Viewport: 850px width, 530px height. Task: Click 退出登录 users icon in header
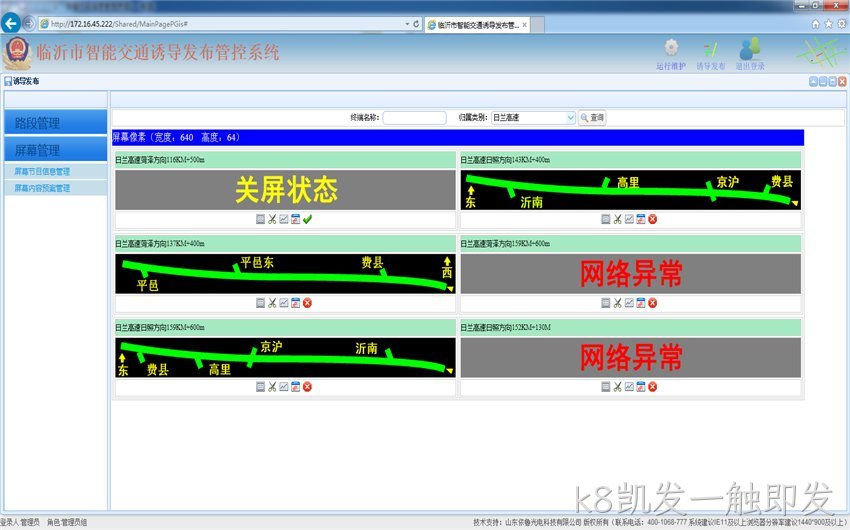(x=750, y=48)
